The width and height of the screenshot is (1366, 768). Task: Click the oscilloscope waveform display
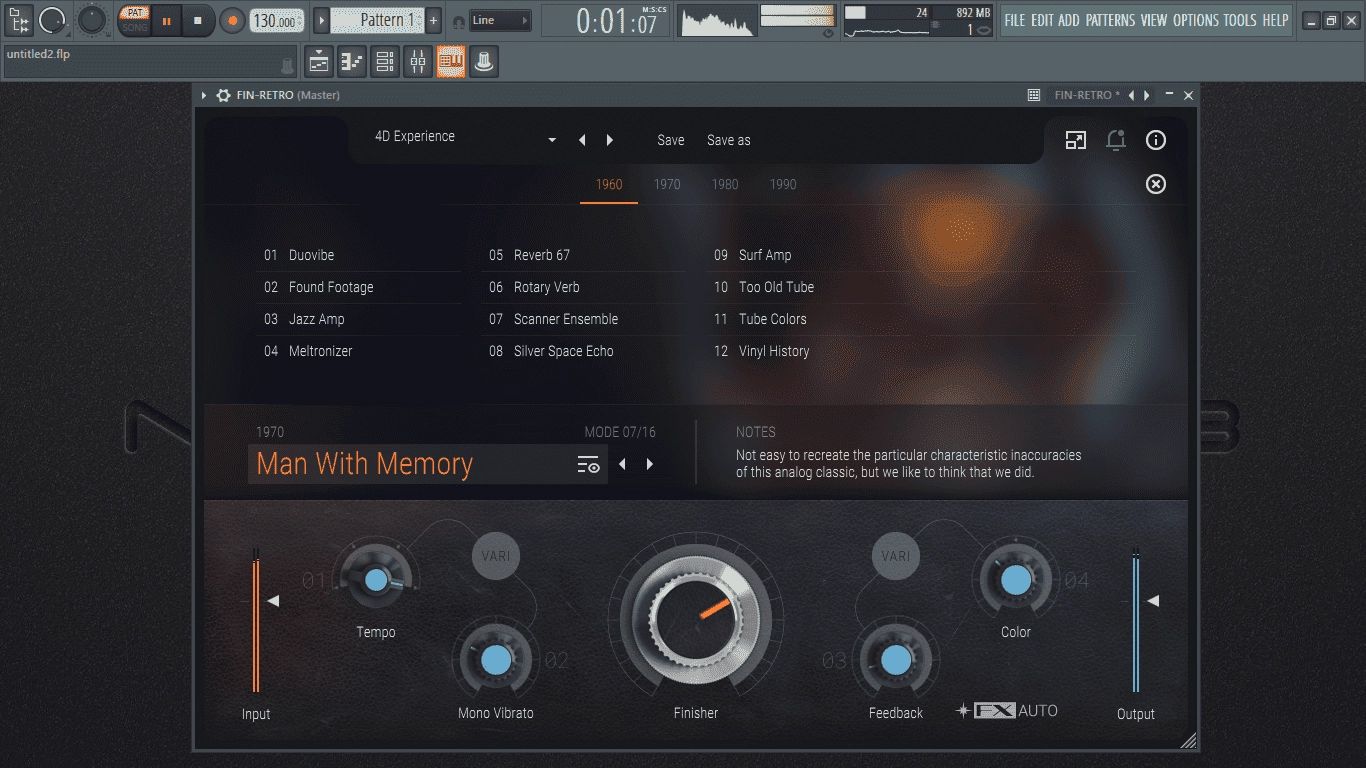(x=716, y=20)
